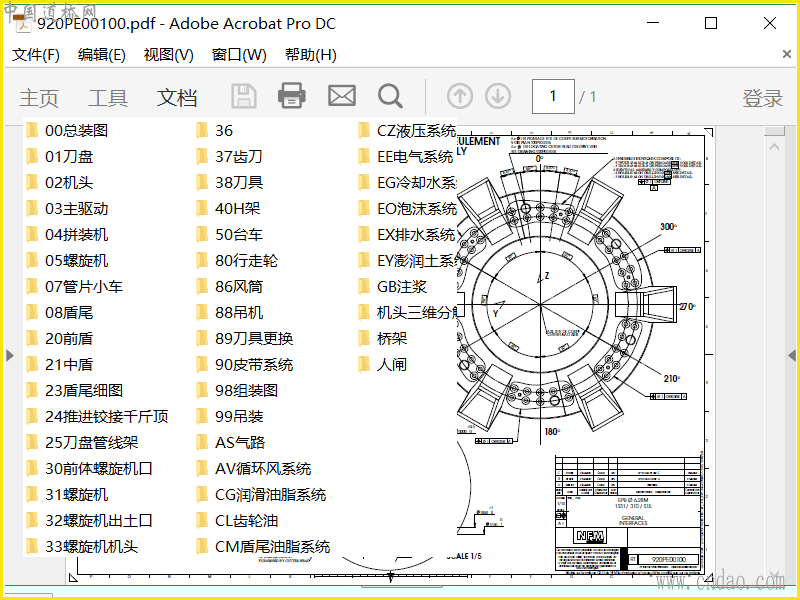Select the 38刀具 folder name
Viewport: 800px width, 600px height.
[x=239, y=183]
